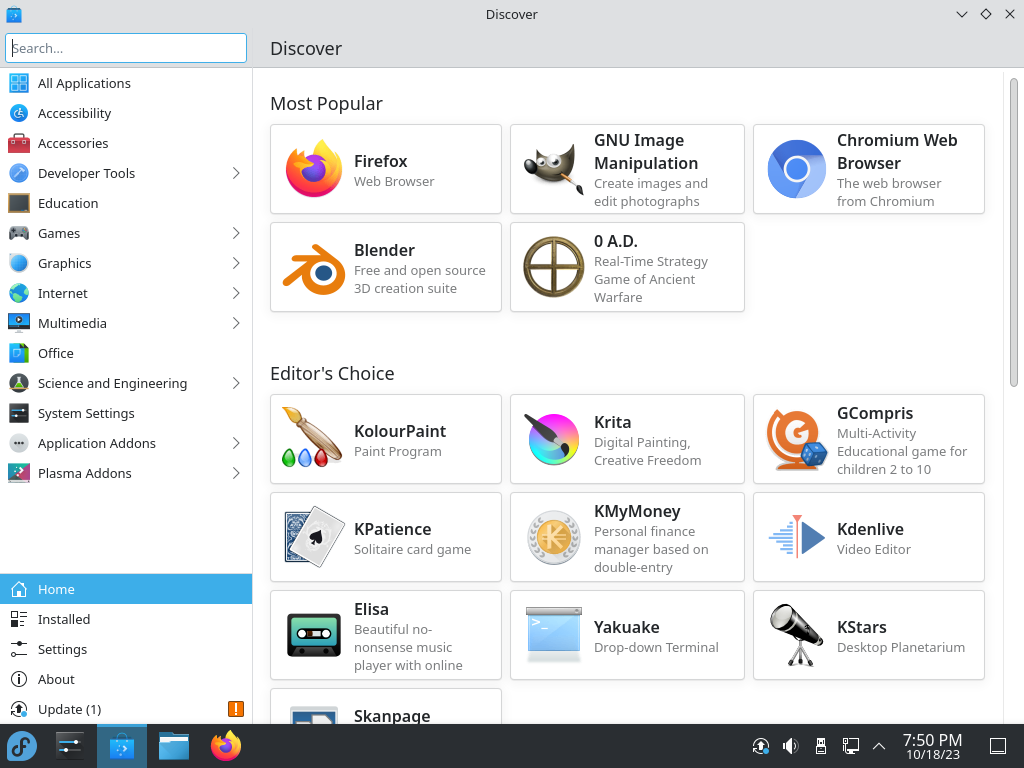Click the updates tray icon
The height and width of the screenshot is (768, 1024).
[x=761, y=746]
